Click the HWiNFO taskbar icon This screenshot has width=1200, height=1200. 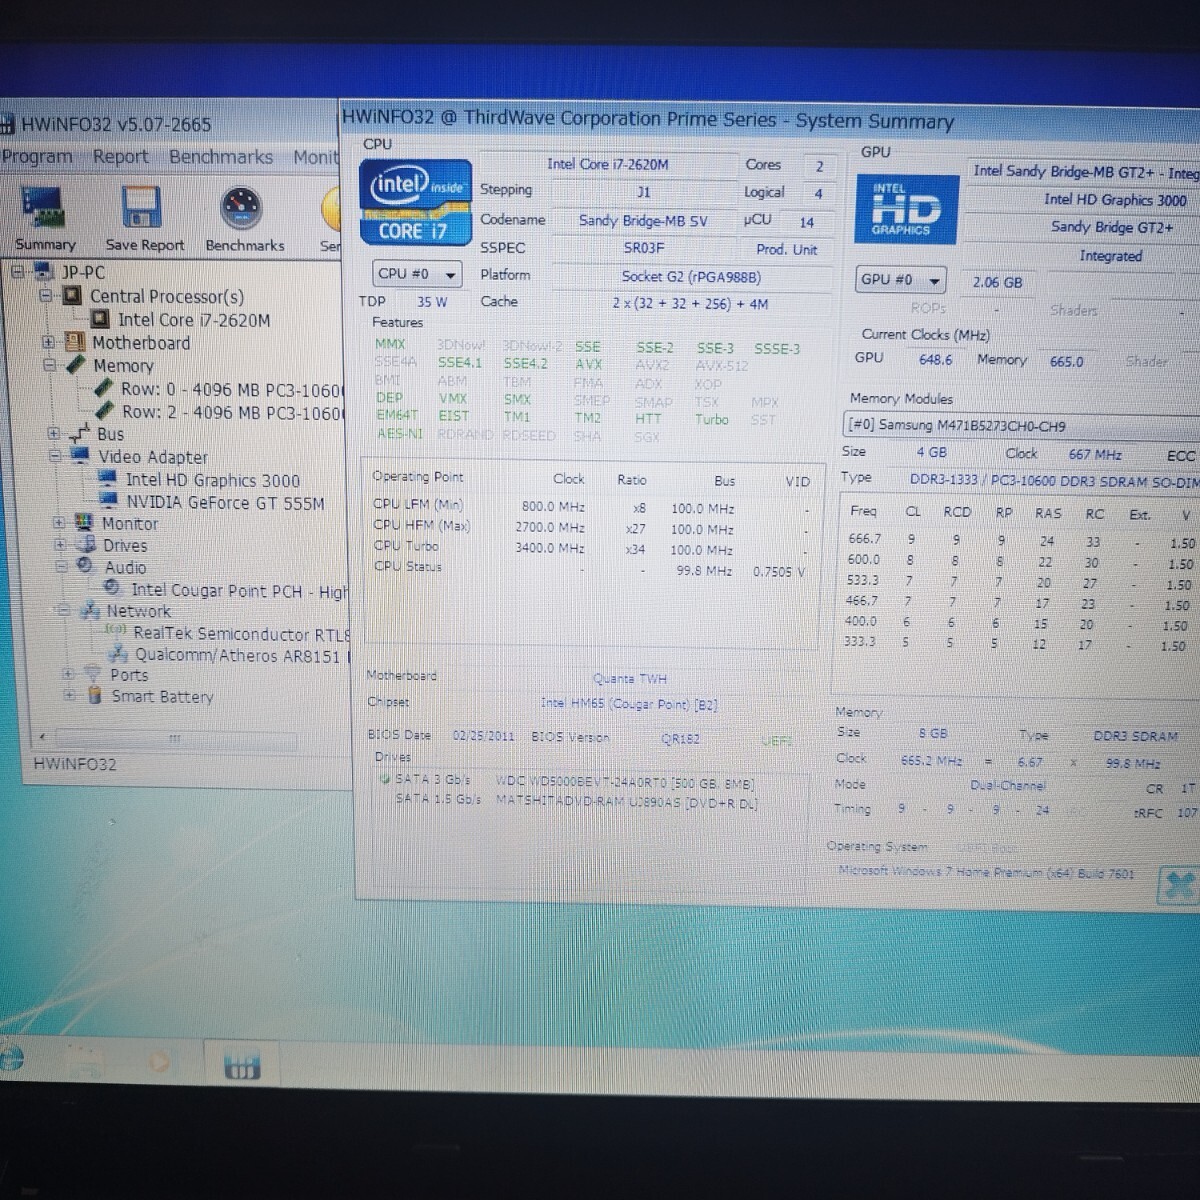click(240, 1064)
